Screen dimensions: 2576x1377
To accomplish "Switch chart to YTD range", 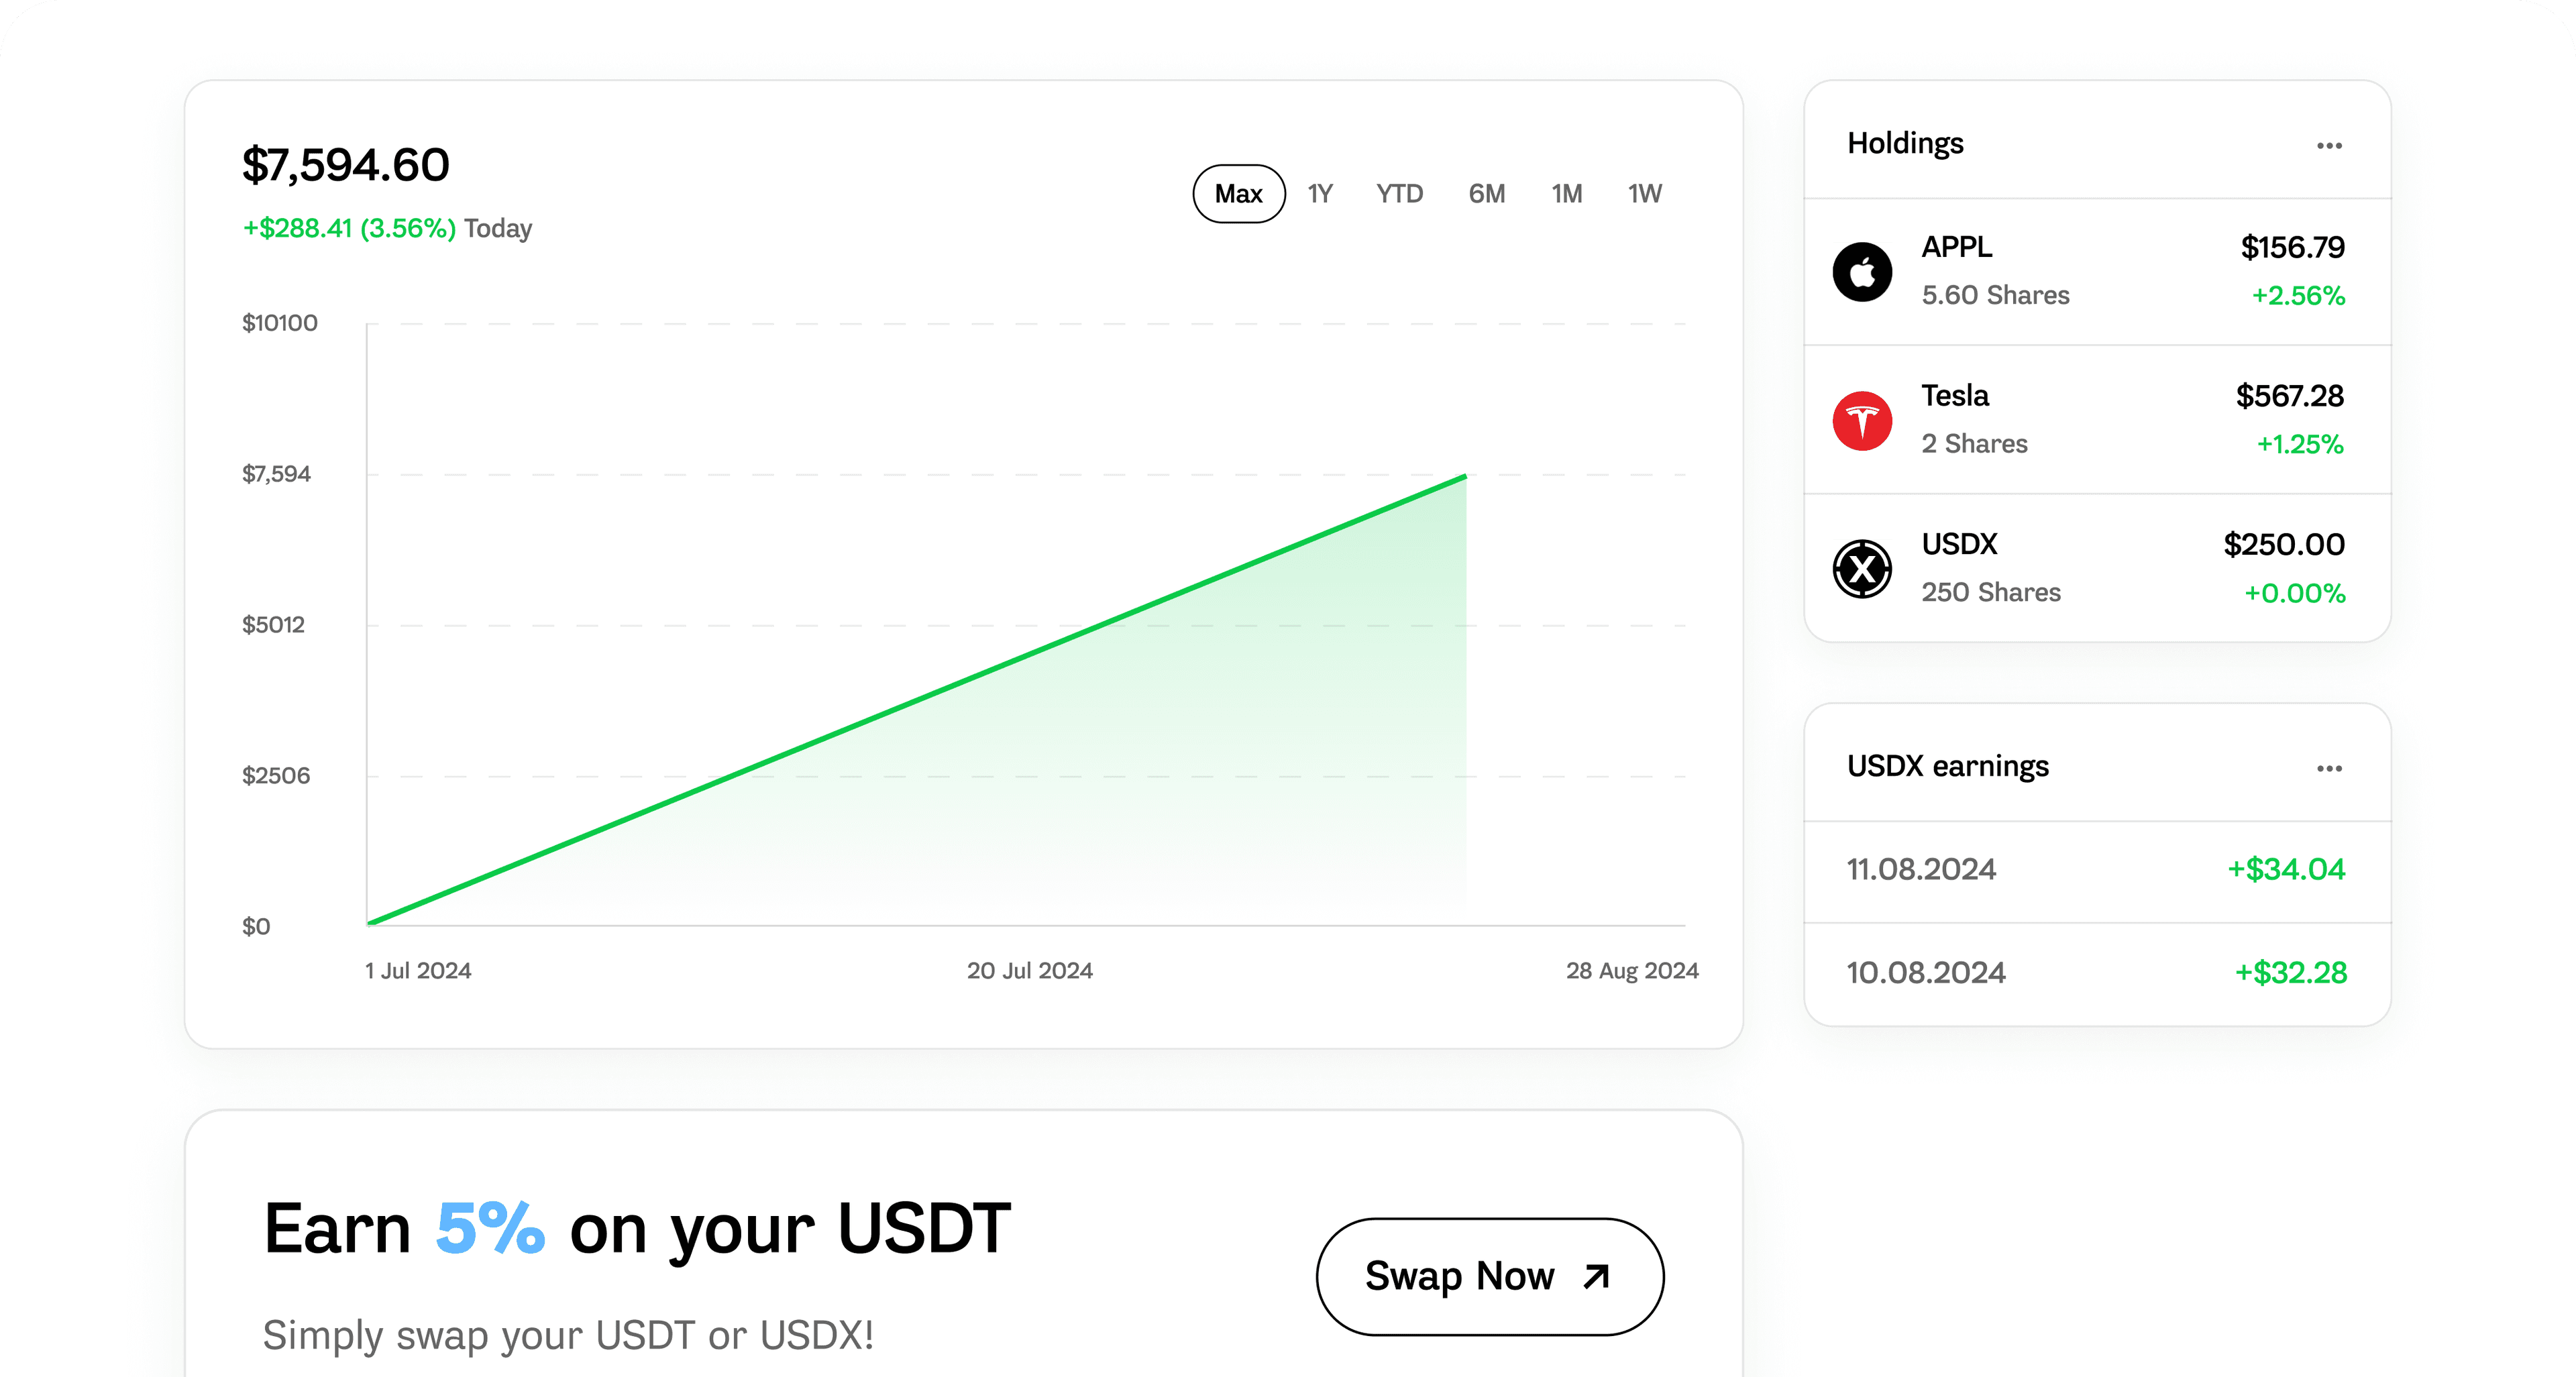I will tap(1399, 194).
